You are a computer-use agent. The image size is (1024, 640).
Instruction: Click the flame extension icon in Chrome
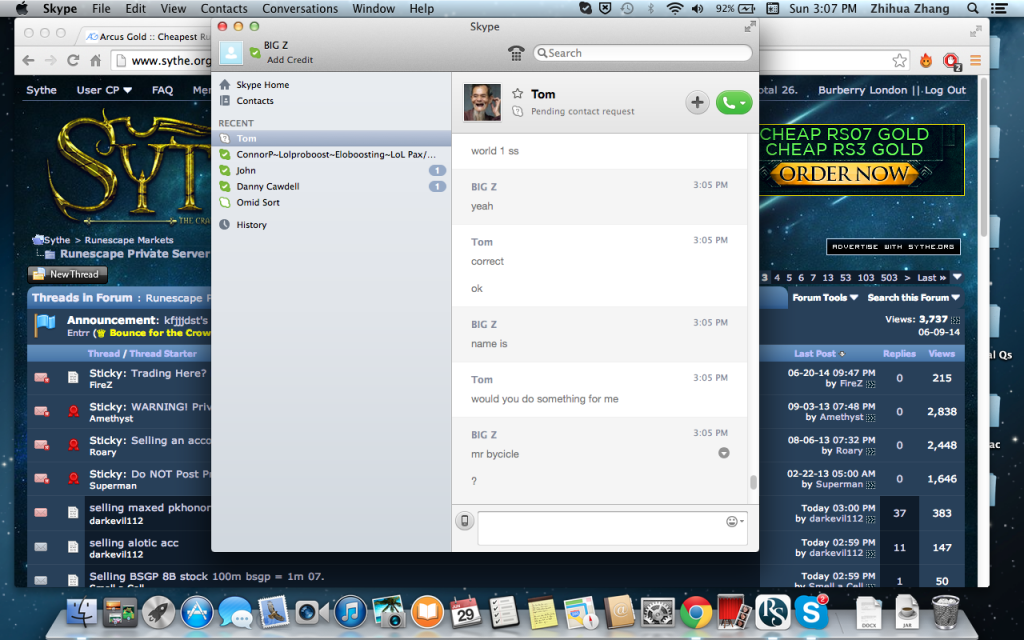[926, 61]
